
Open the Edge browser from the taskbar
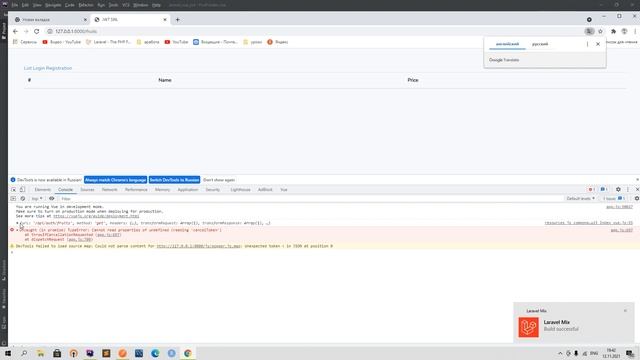(x=155, y=353)
